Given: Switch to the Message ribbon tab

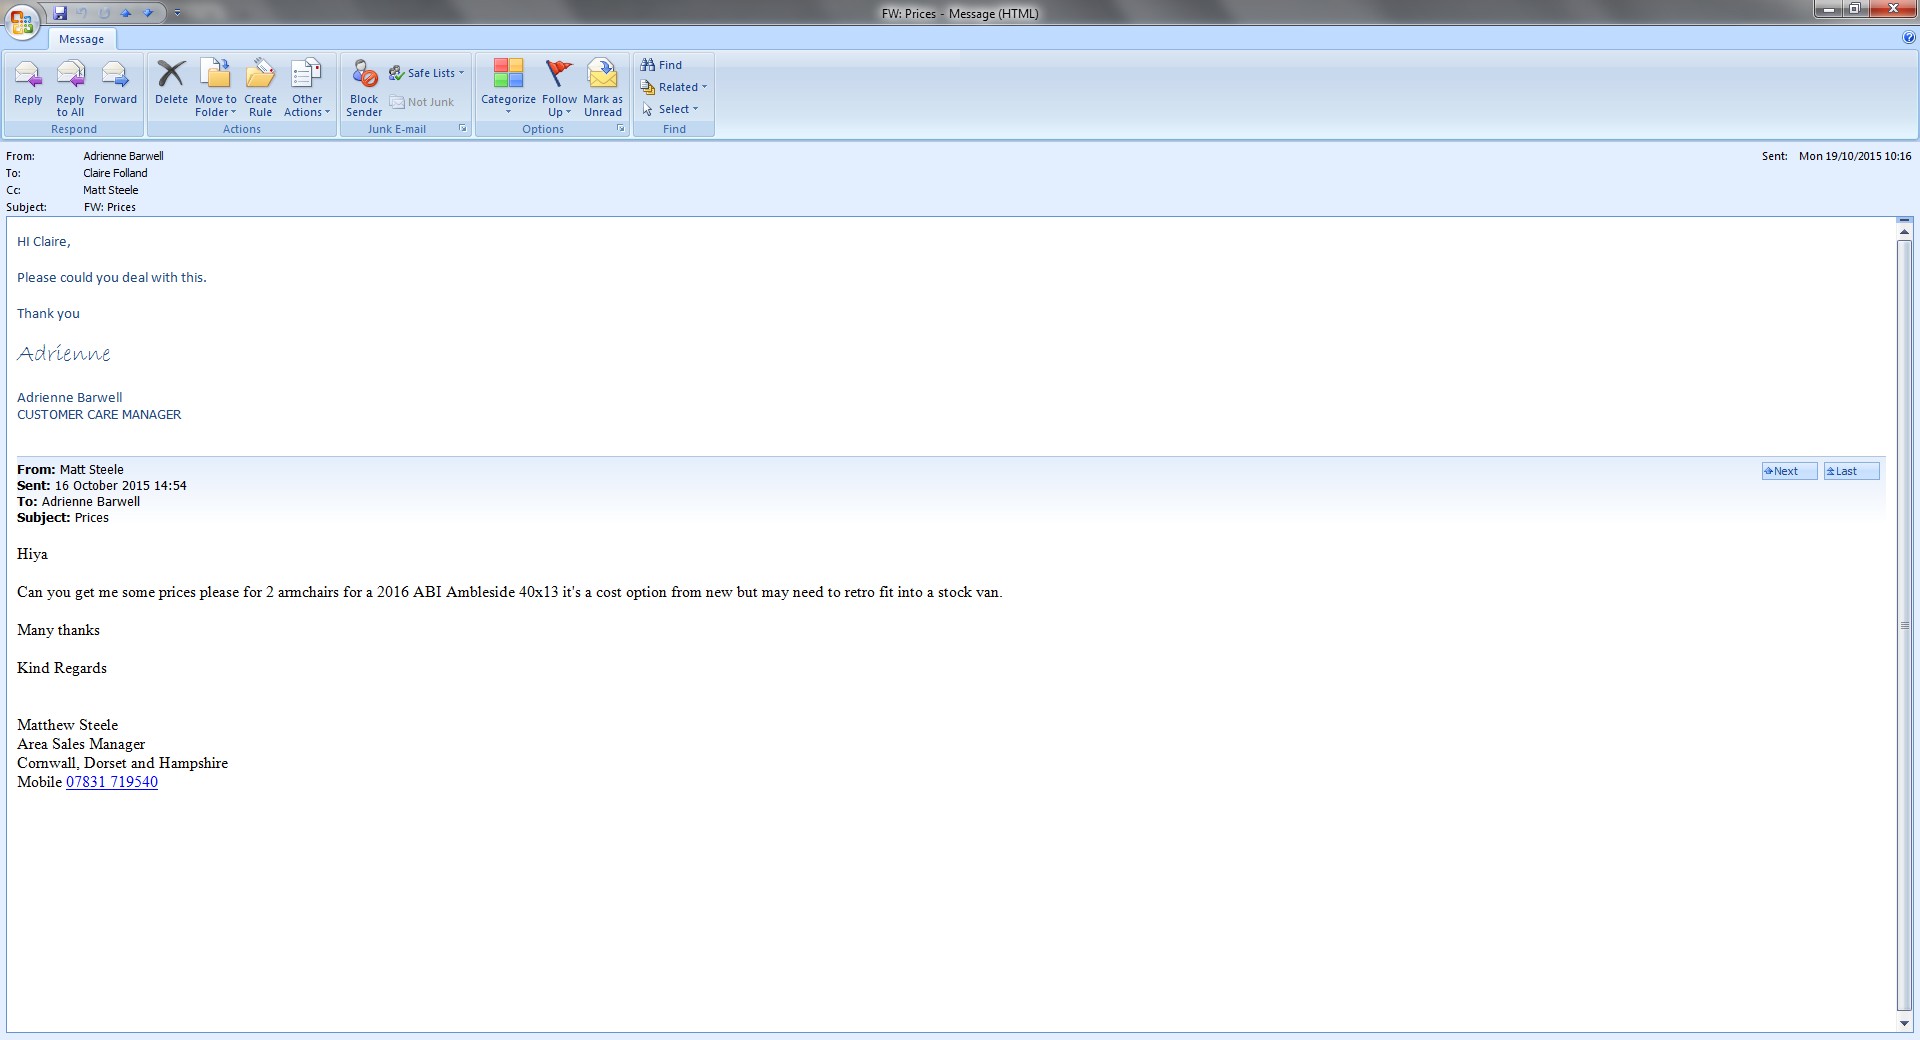Looking at the screenshot, I should [x=81, y=39].
